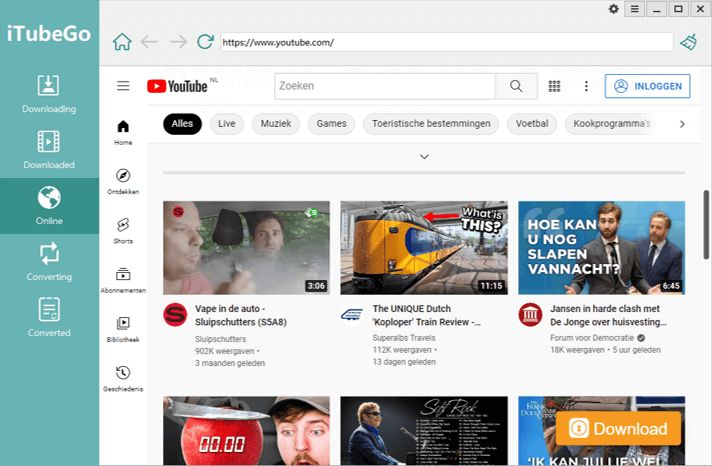
Task: Select Toeristische bestemmingen filter chip
Action: click(431, 124)
